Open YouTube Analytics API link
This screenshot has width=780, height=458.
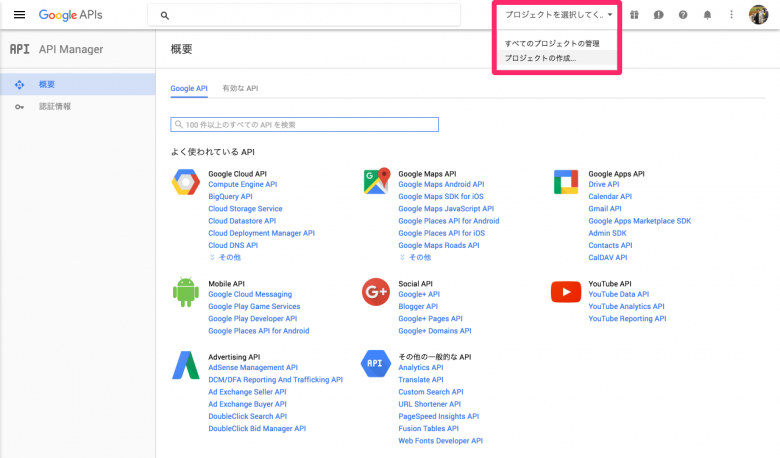click(626, 306)
